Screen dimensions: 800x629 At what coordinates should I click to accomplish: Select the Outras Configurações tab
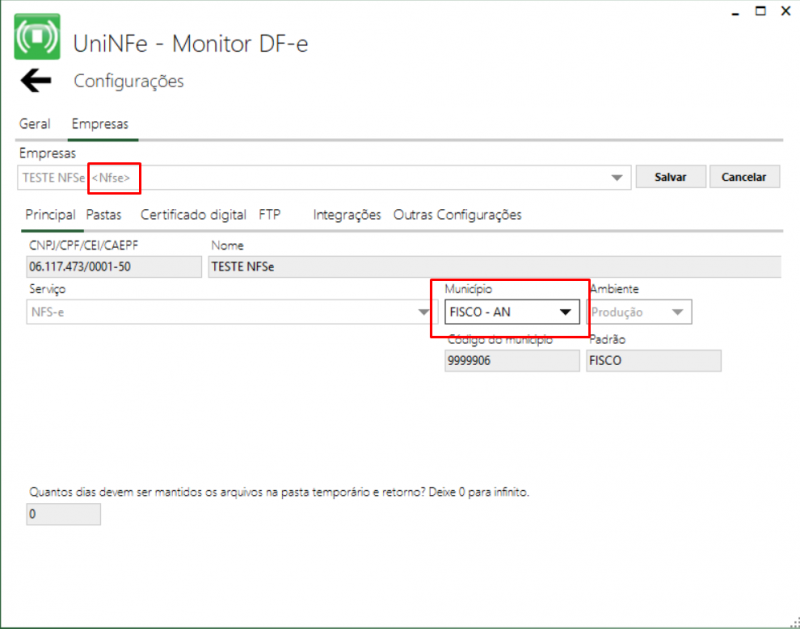(457, 214)
